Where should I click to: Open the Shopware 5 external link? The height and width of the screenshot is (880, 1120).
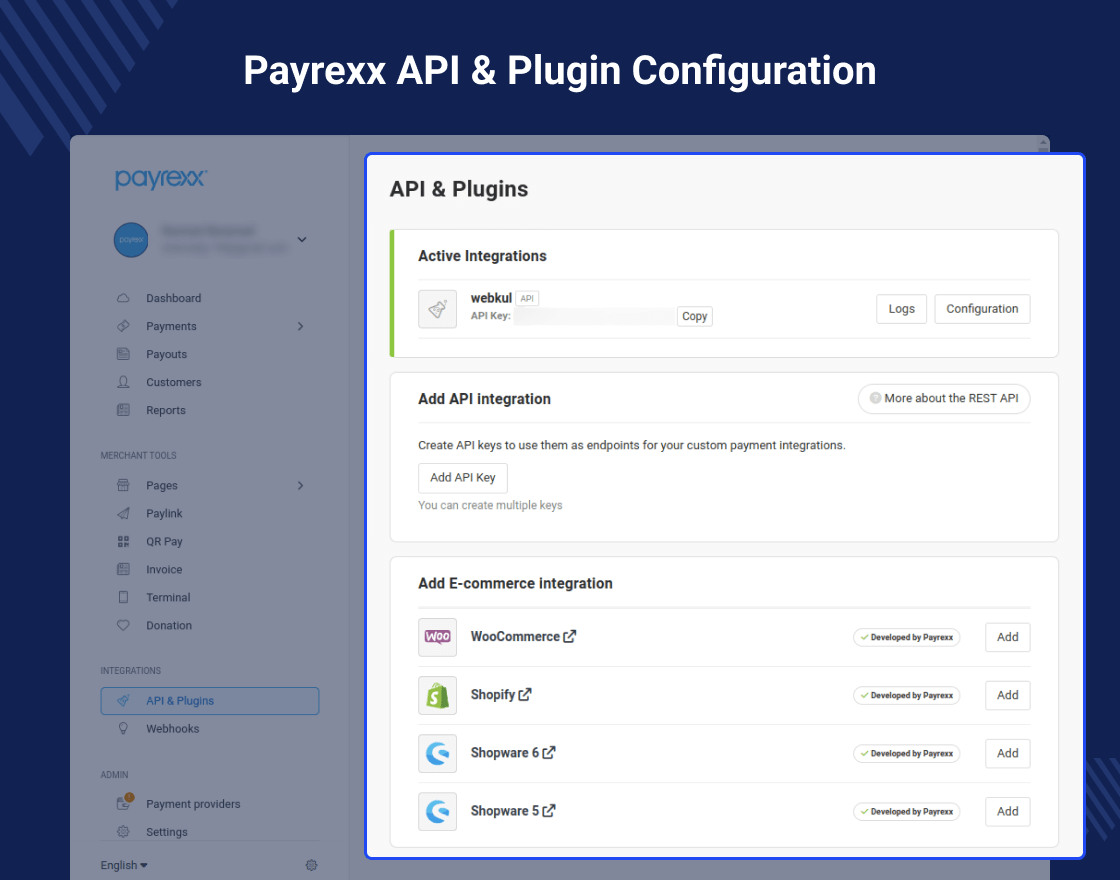tap(549, 811)
